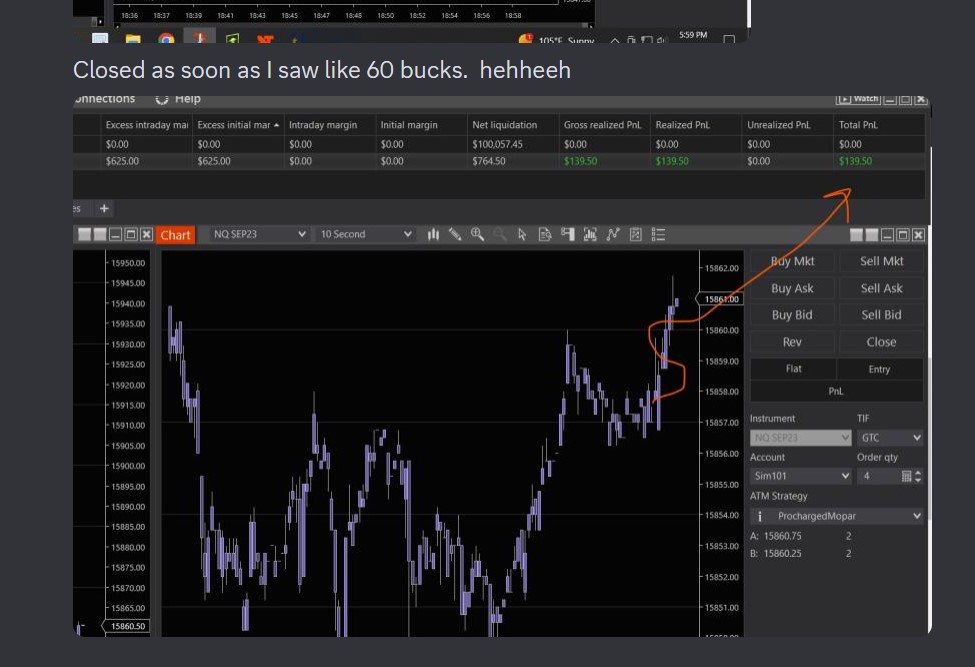Add a new tab with plus button

point(104,208)
